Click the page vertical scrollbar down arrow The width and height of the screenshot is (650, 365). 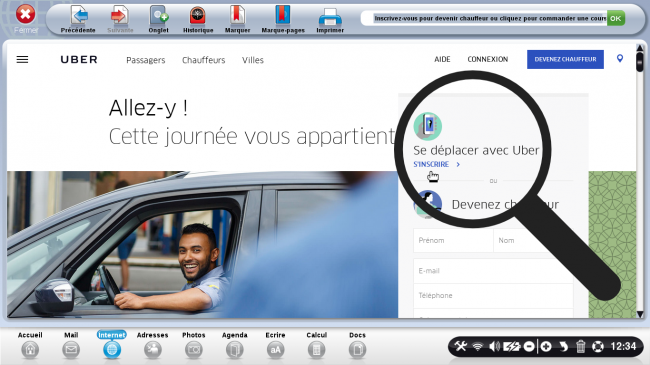pyautogui.click(x=640, y=314)
